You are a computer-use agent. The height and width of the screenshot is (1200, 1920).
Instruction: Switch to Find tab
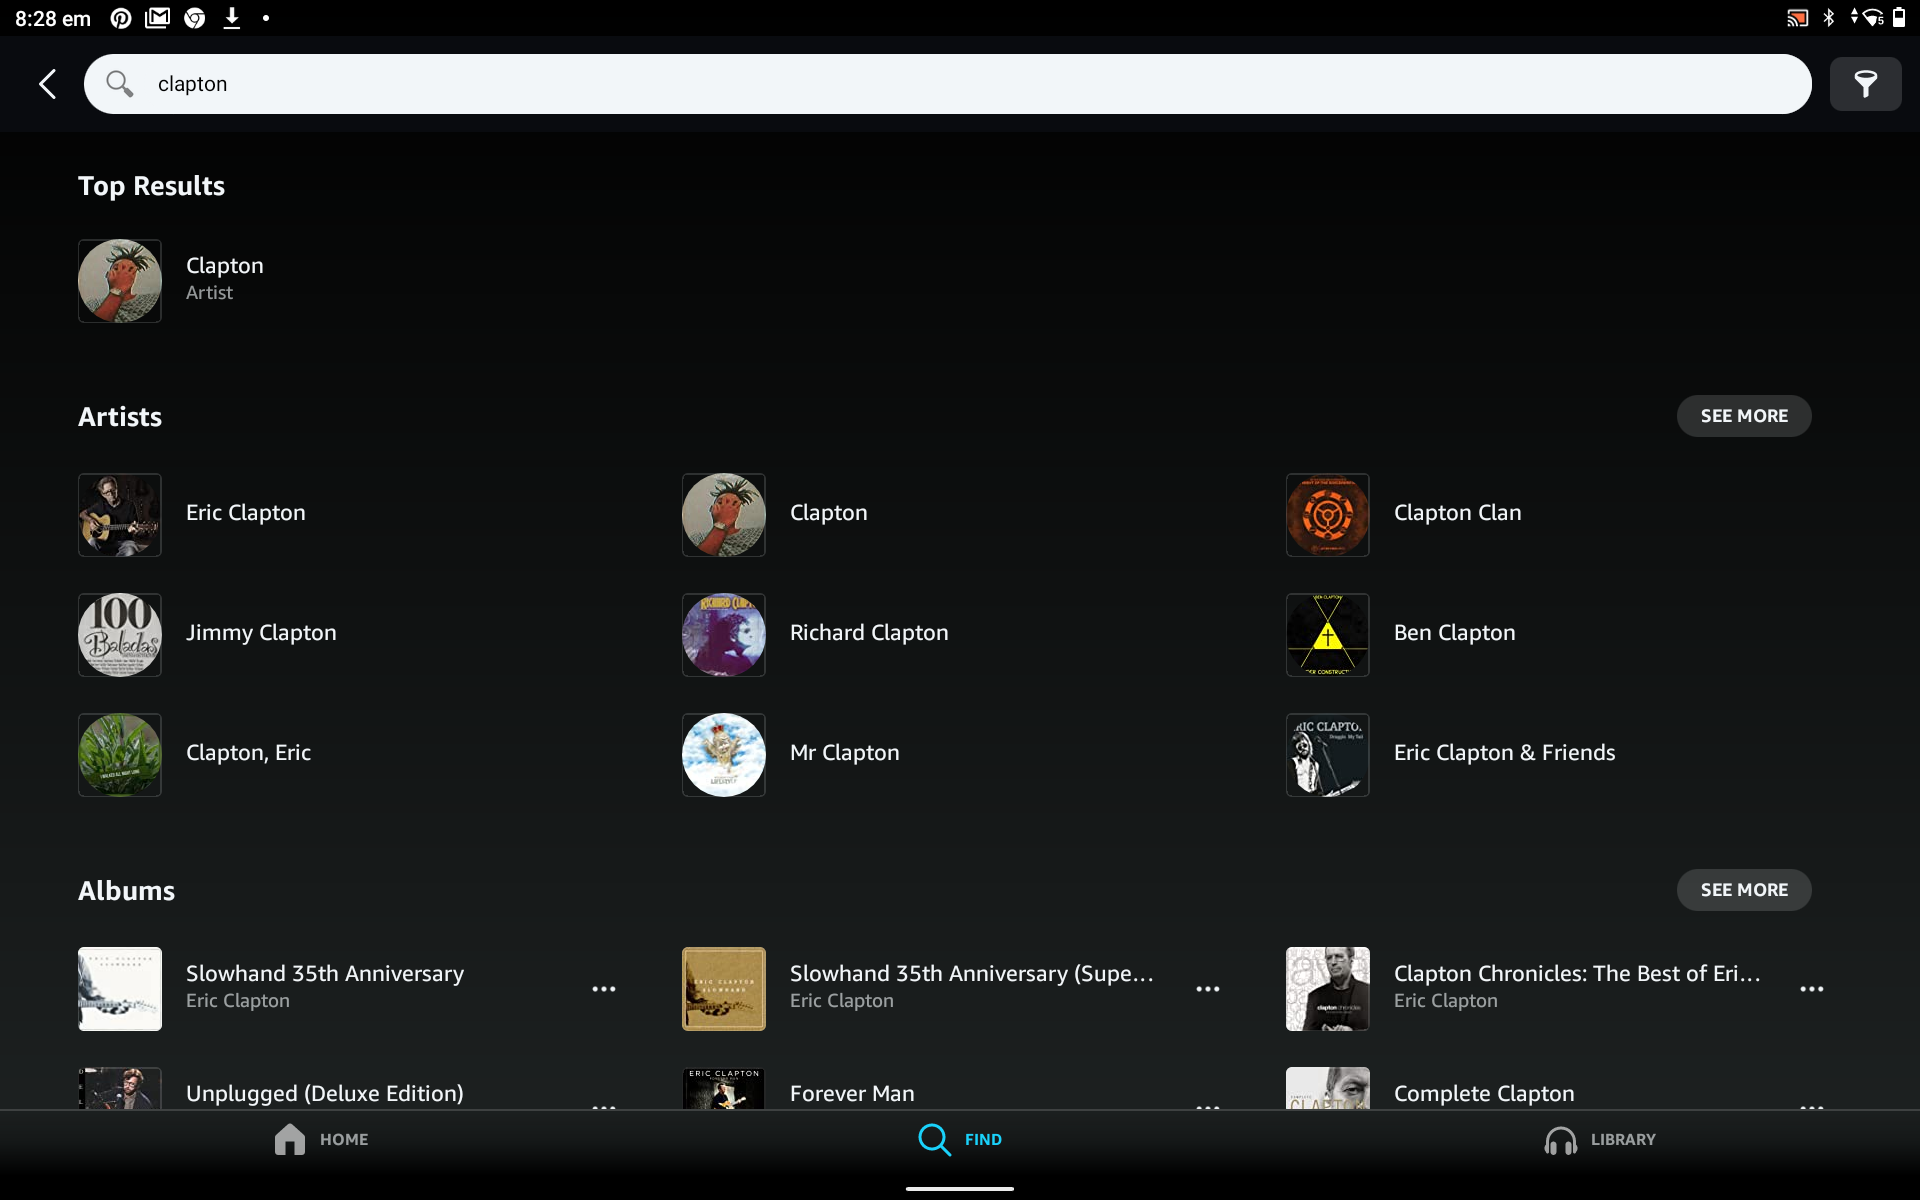coord(960,1139)
